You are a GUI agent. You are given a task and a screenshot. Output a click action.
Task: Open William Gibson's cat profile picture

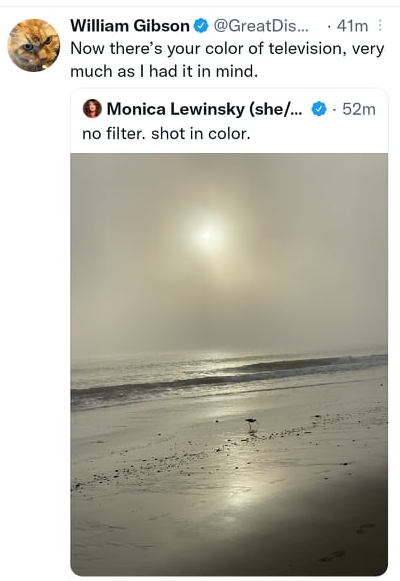[x=34, y=45]
